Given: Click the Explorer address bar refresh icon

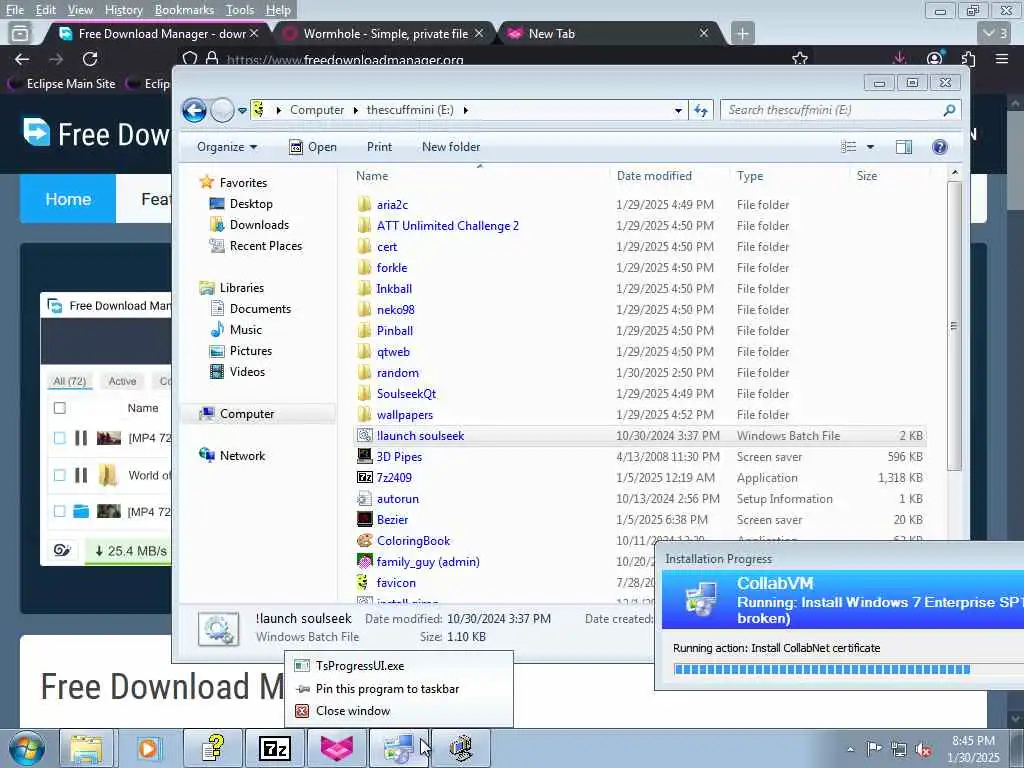Looking at the screenshot, I should [x=701, y=110].
